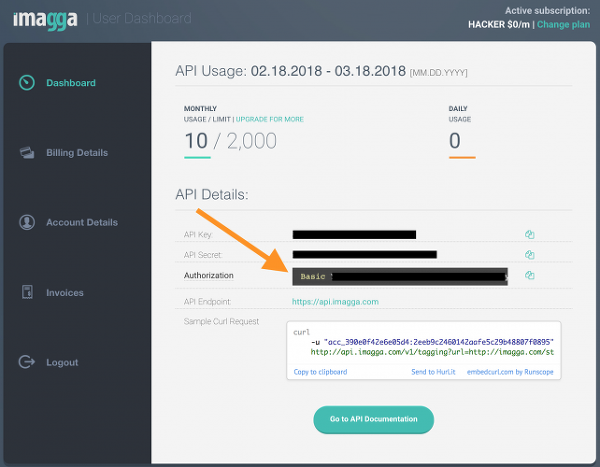Click the Sample Curl Request label

click(221, 322)
